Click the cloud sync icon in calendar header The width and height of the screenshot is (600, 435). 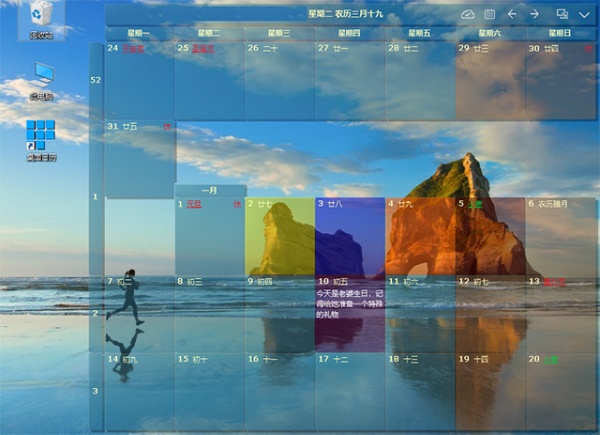click(x=468, y=15)
